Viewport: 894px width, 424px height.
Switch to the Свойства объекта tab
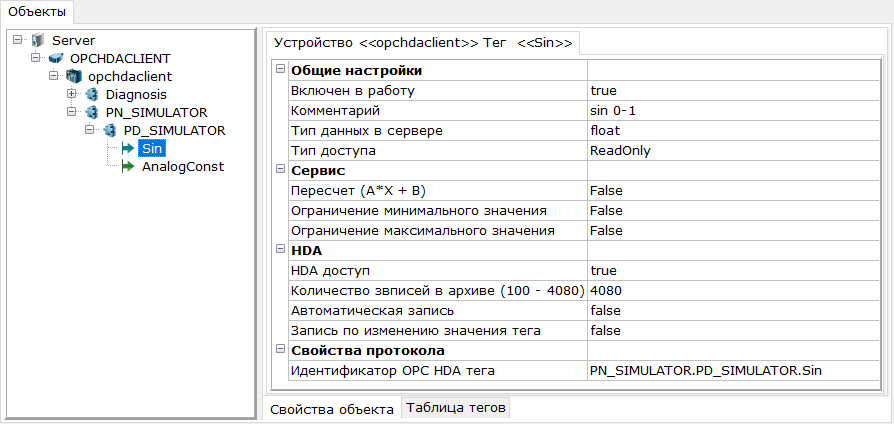click(x=332, y=409)
